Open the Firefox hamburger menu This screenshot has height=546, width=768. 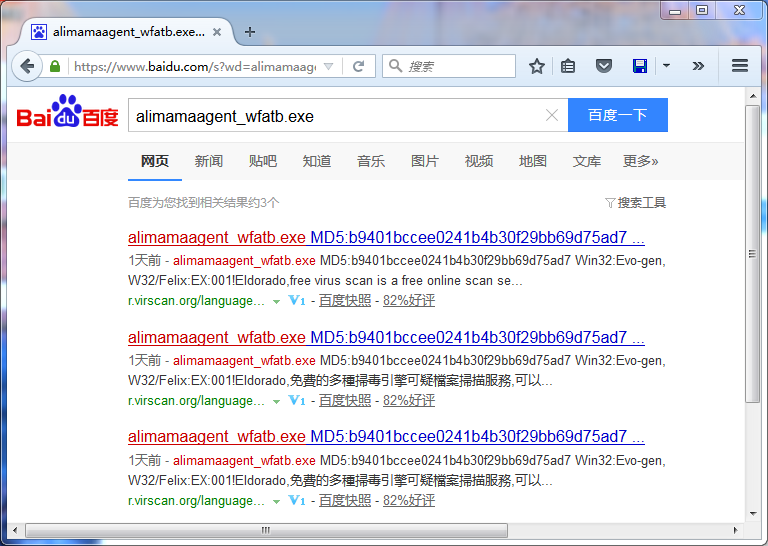pos(740,66)
